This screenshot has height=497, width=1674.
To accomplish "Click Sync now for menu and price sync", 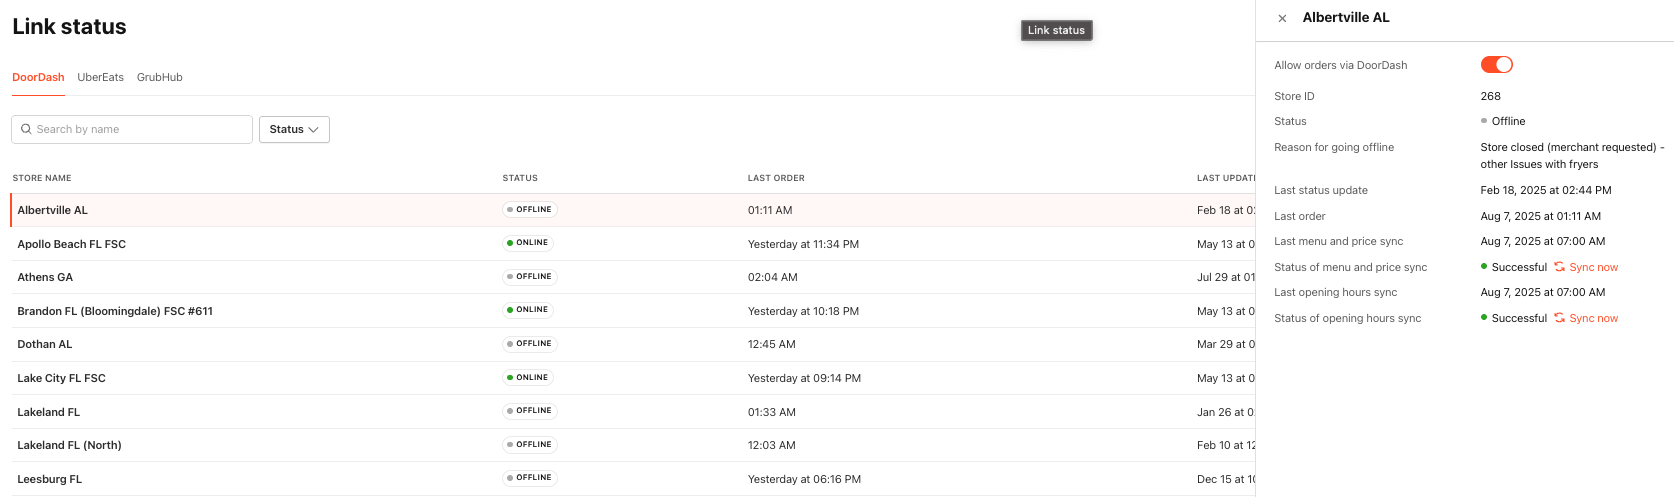I will [x=1593, y=267].
